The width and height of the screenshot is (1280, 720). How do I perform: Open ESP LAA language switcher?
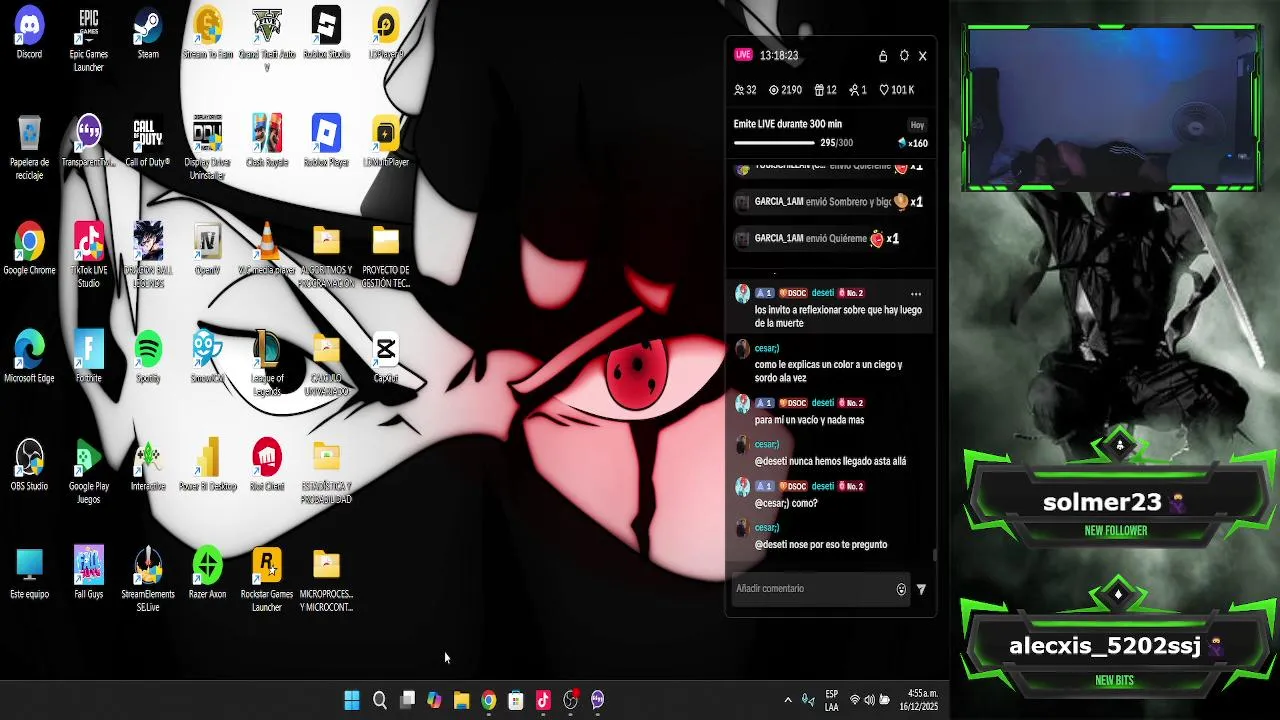pyautogui.click(x=831, y=700)
